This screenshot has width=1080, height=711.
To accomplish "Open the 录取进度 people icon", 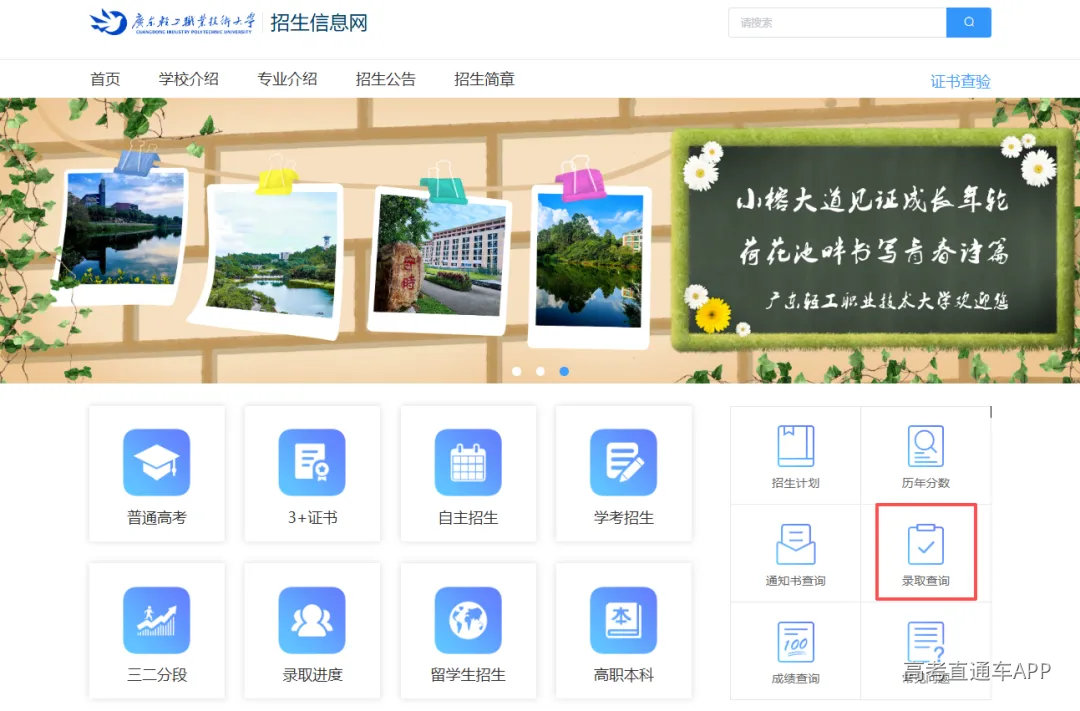I will (x=312, y=620).
